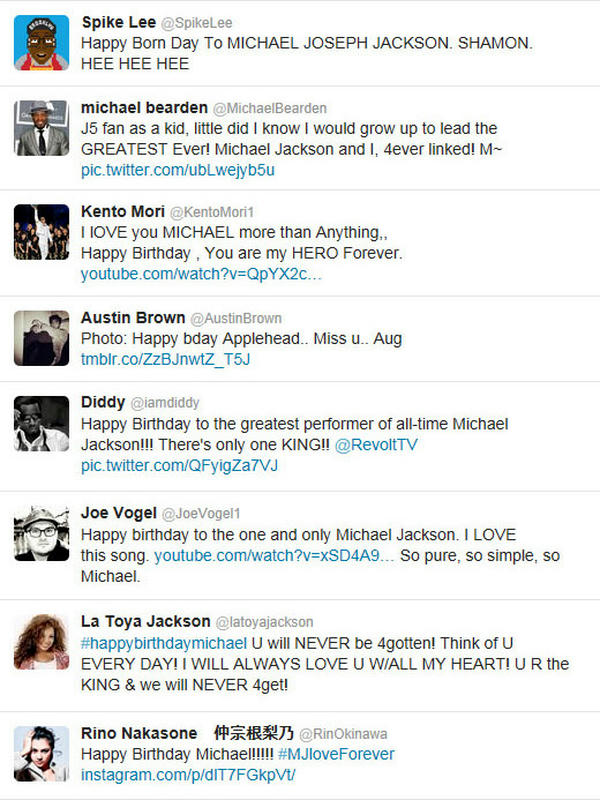This screenshot has width=600, height=800.
Task: Open the tmblr.co/ZzBJnwtZ_T5J link
Action: (x=165, y=358)
